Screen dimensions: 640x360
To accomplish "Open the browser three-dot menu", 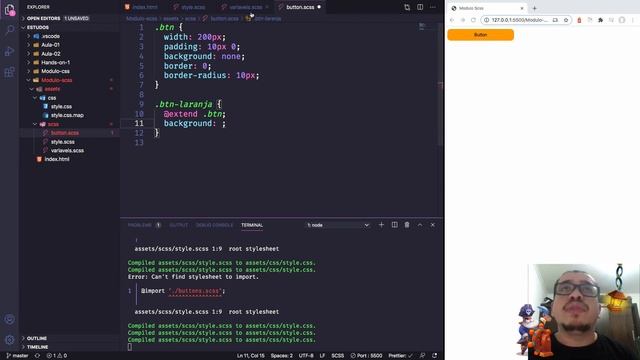I will [x=633, y=20].
